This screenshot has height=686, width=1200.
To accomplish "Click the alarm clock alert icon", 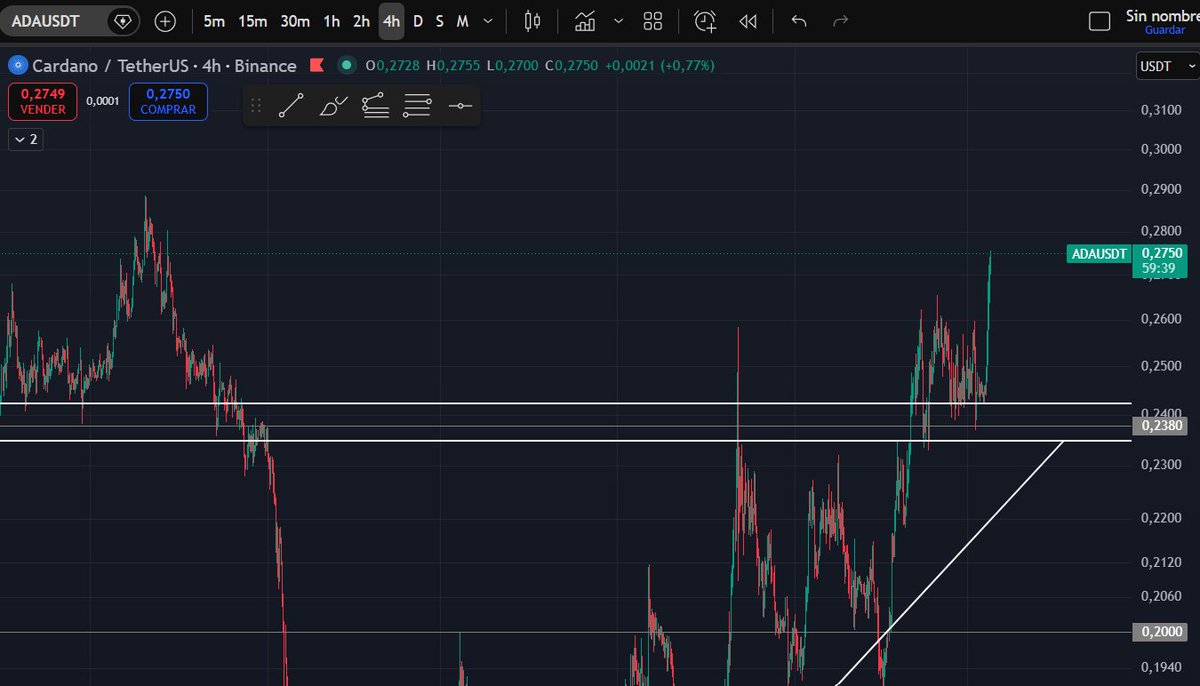I will tap(705, 20).
